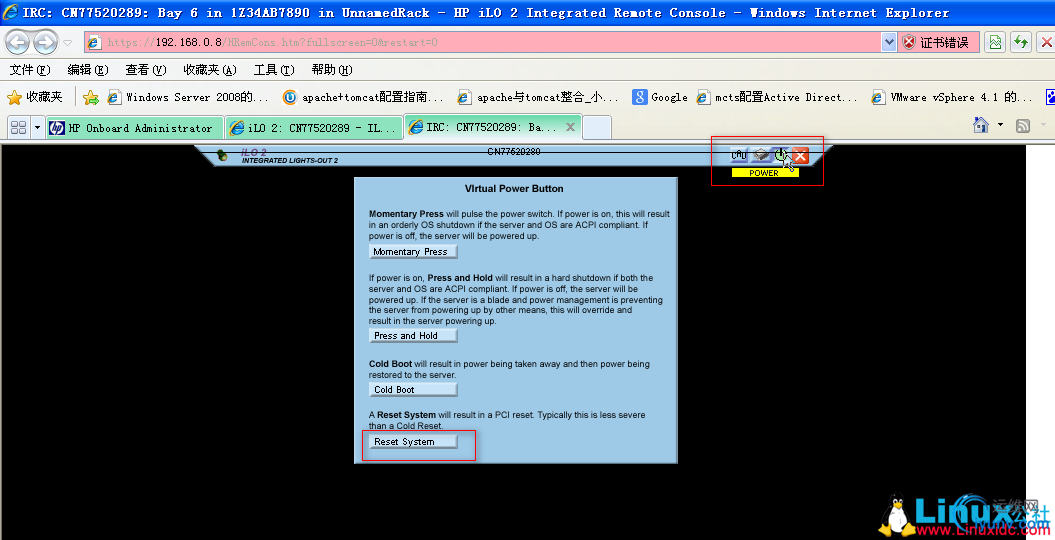Open the 工具(T) menu

274,70
